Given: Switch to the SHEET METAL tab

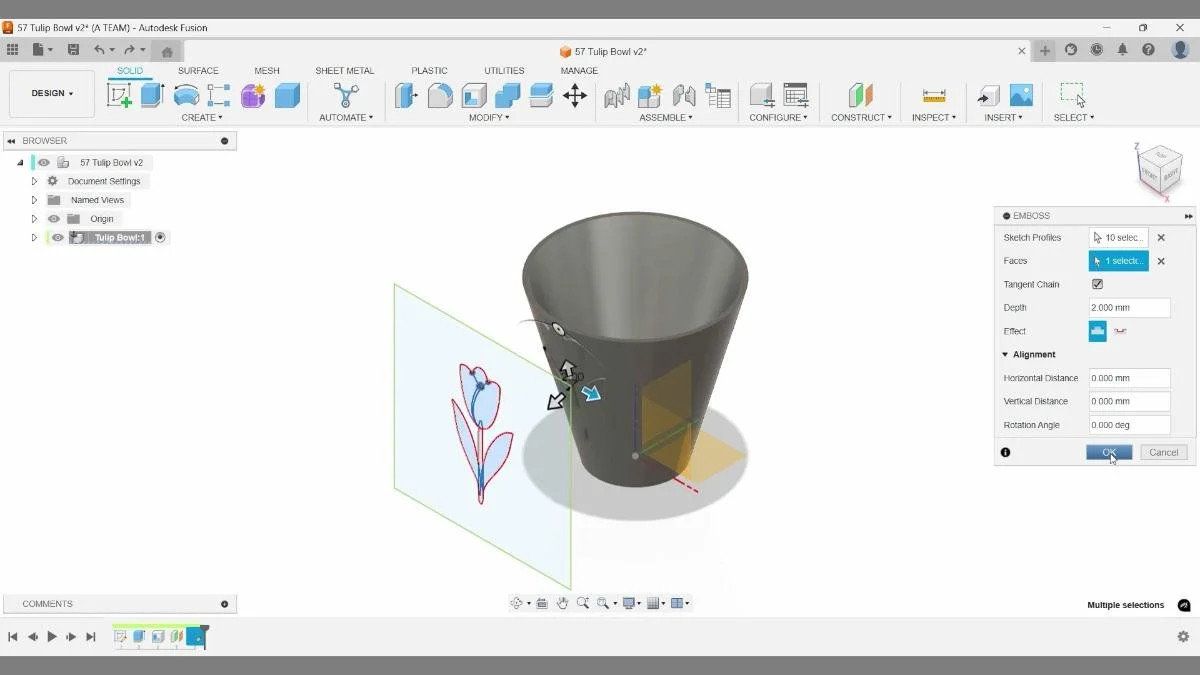Looking at the screenshot, I should tap(345, 70).
